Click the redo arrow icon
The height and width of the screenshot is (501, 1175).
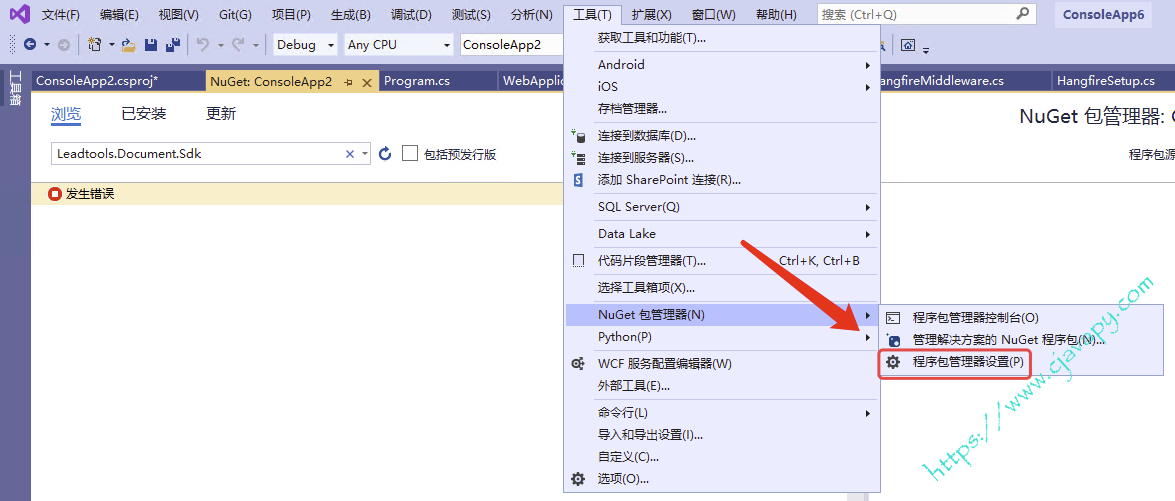pos(238,45)
